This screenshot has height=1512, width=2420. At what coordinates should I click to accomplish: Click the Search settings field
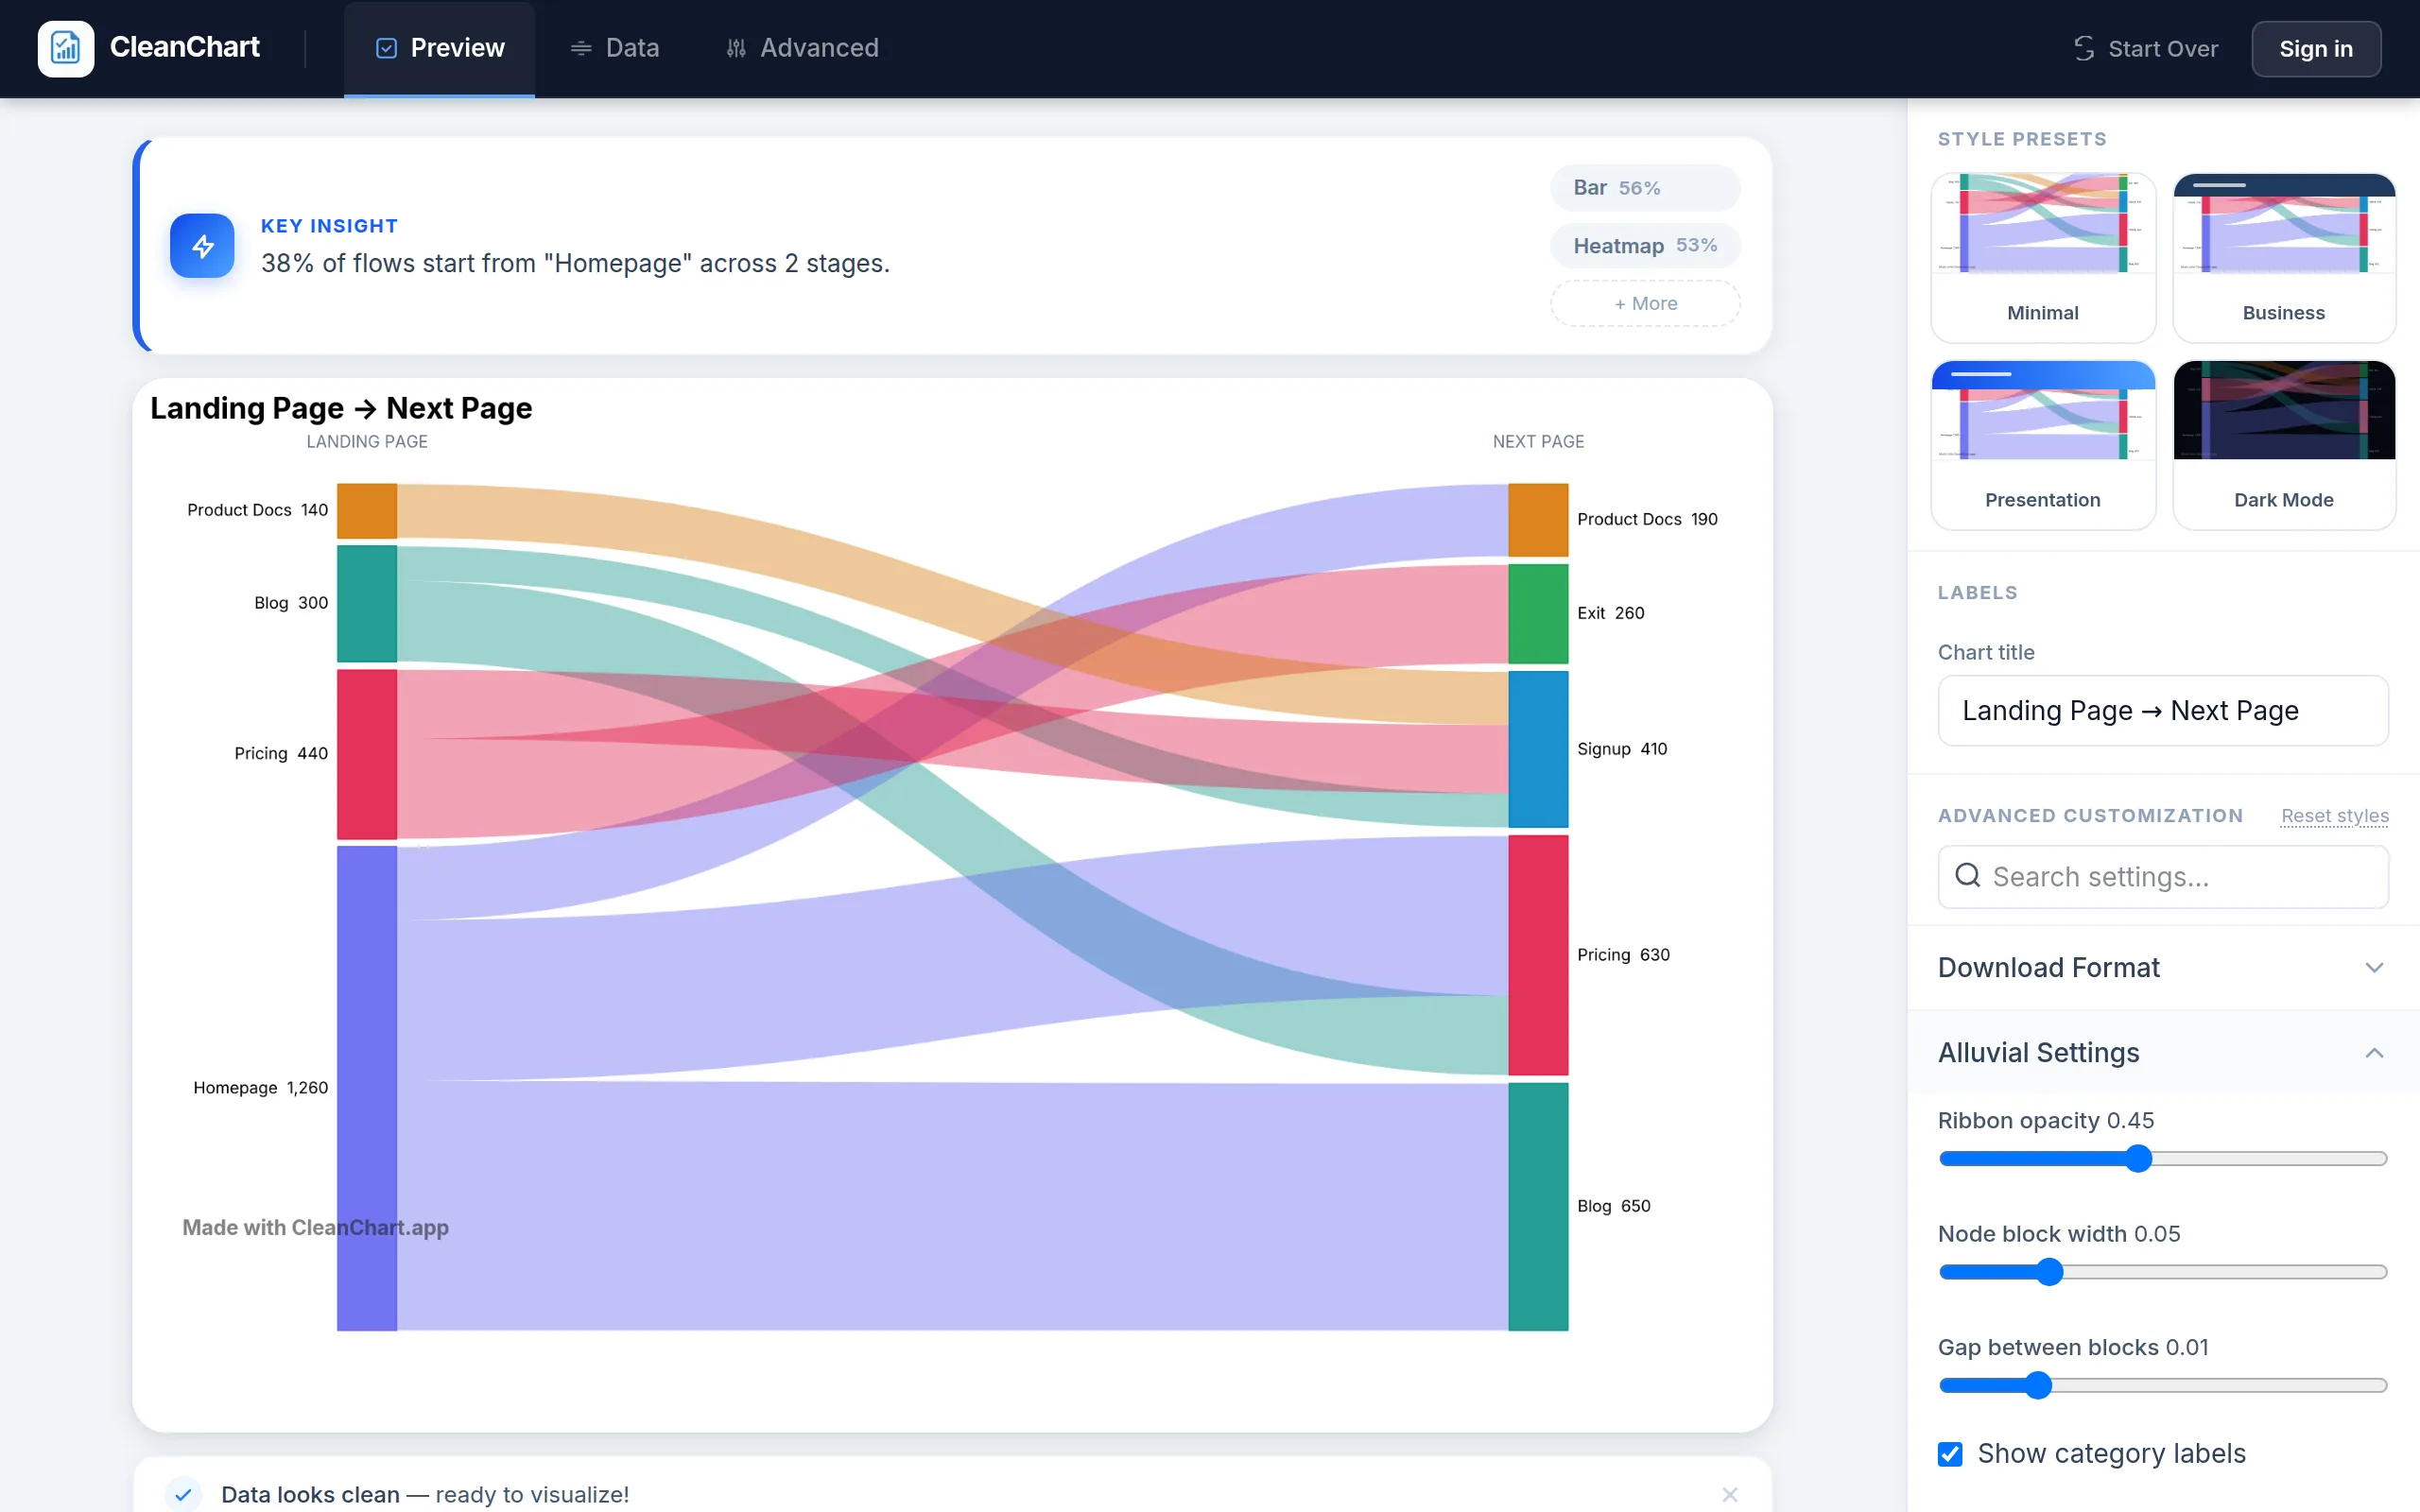(2163, 877)
